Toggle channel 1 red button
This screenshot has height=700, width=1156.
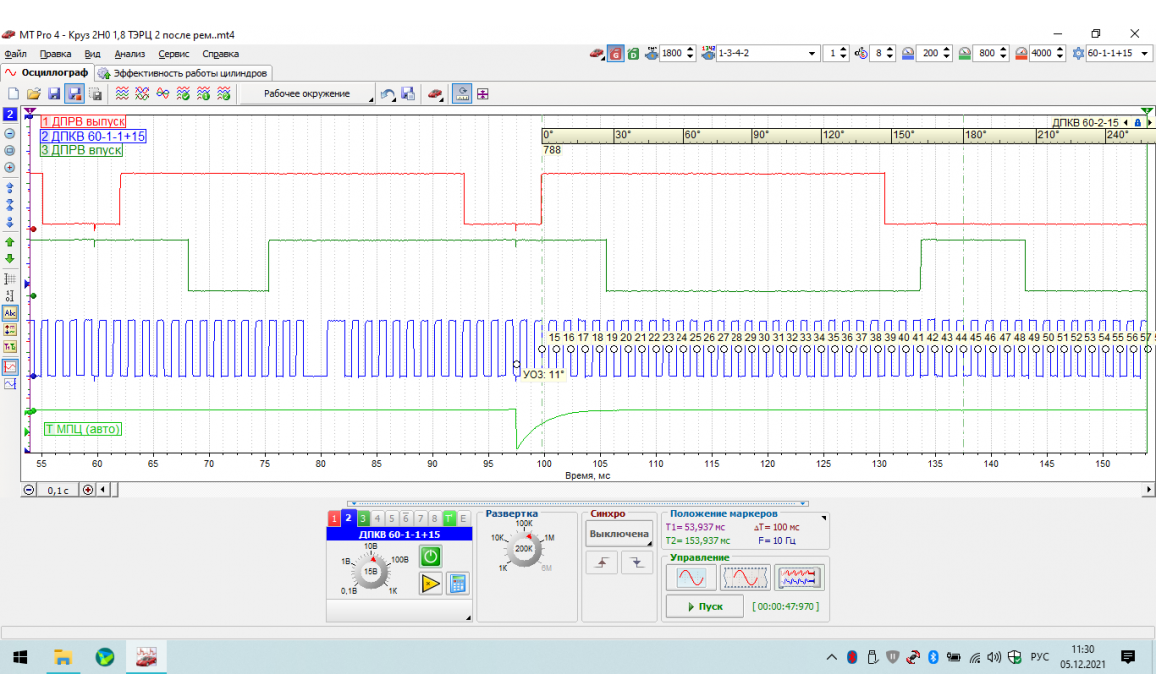coord(335,518)
